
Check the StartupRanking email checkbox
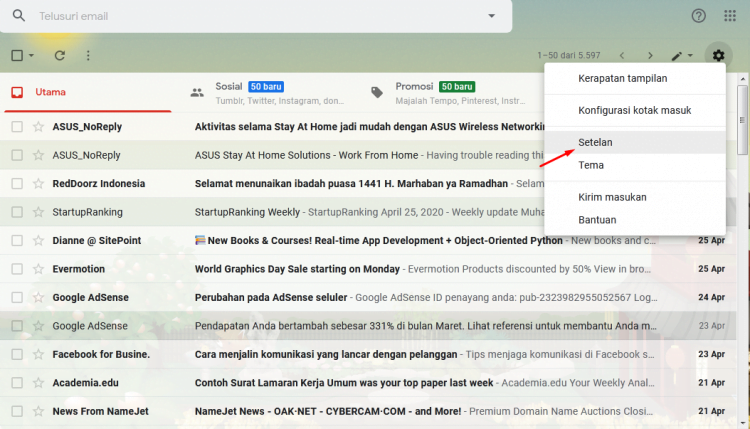(x=17, y=212)
